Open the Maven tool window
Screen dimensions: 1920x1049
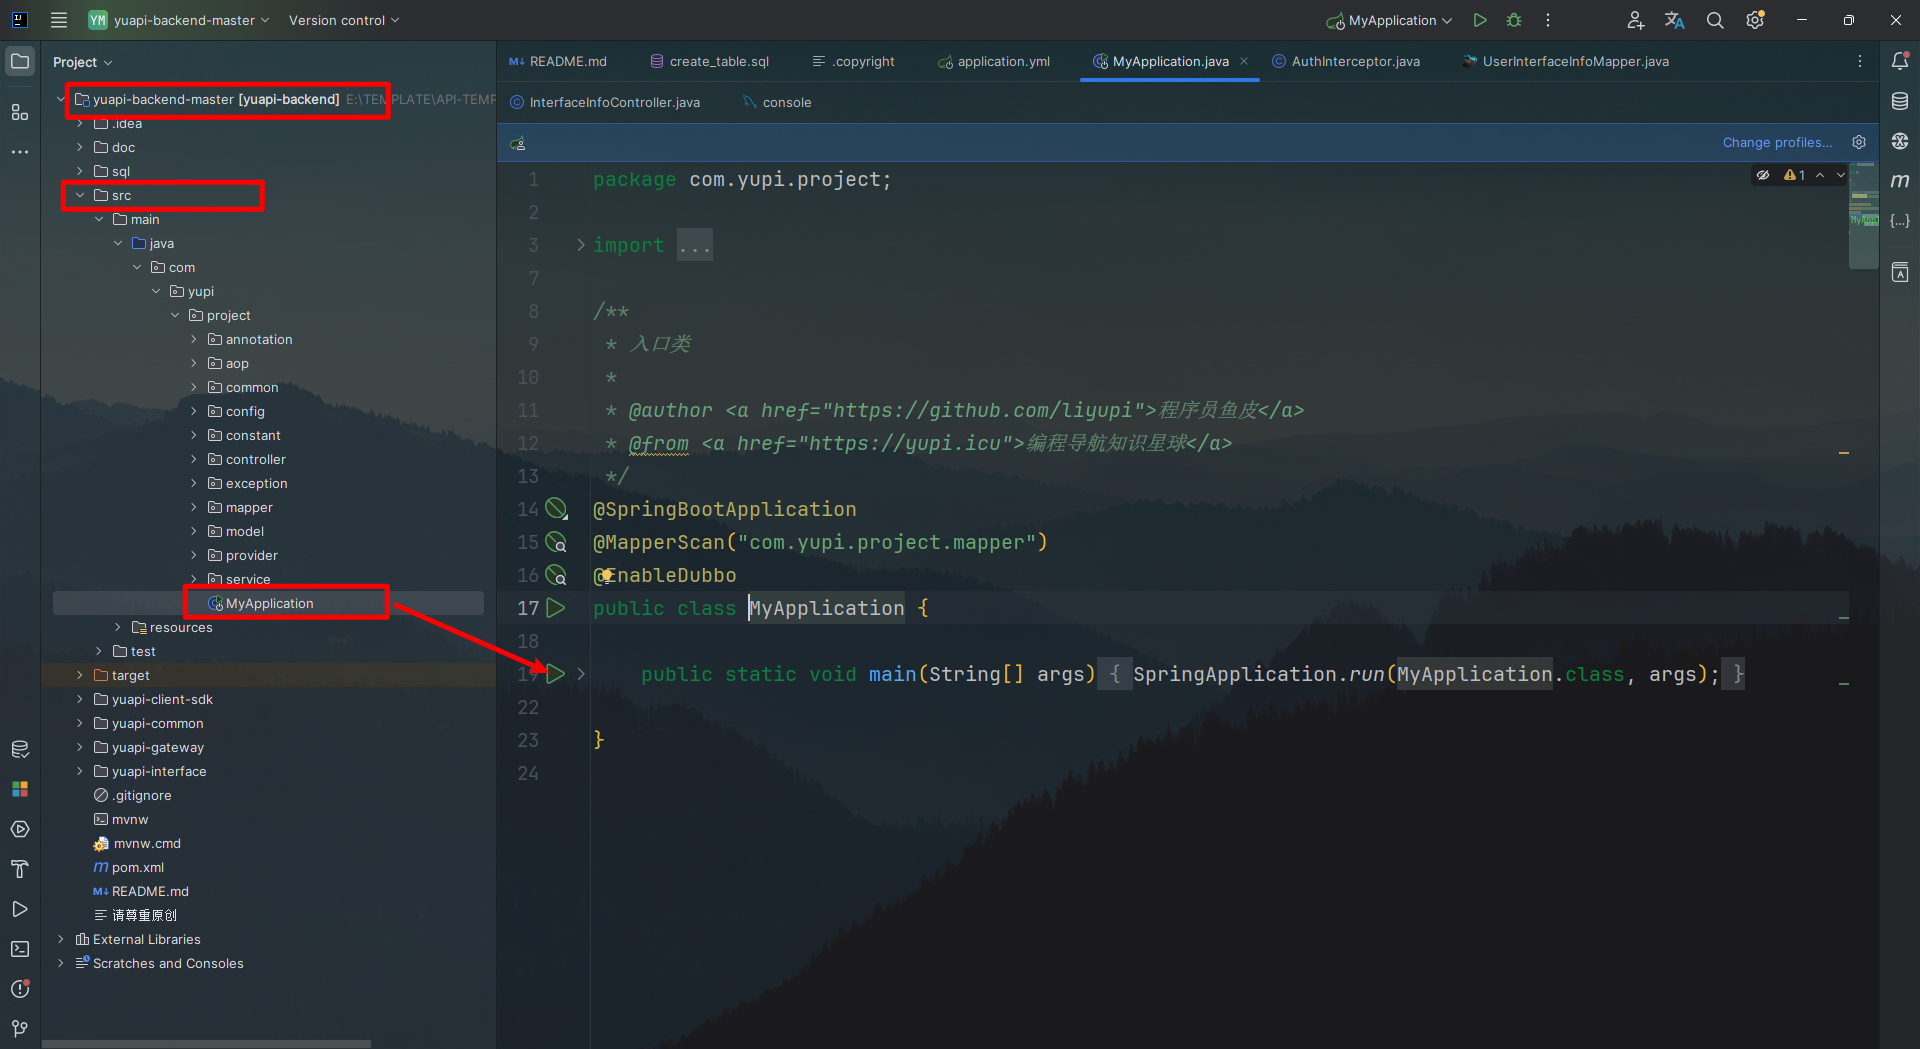click(1900, 181)
